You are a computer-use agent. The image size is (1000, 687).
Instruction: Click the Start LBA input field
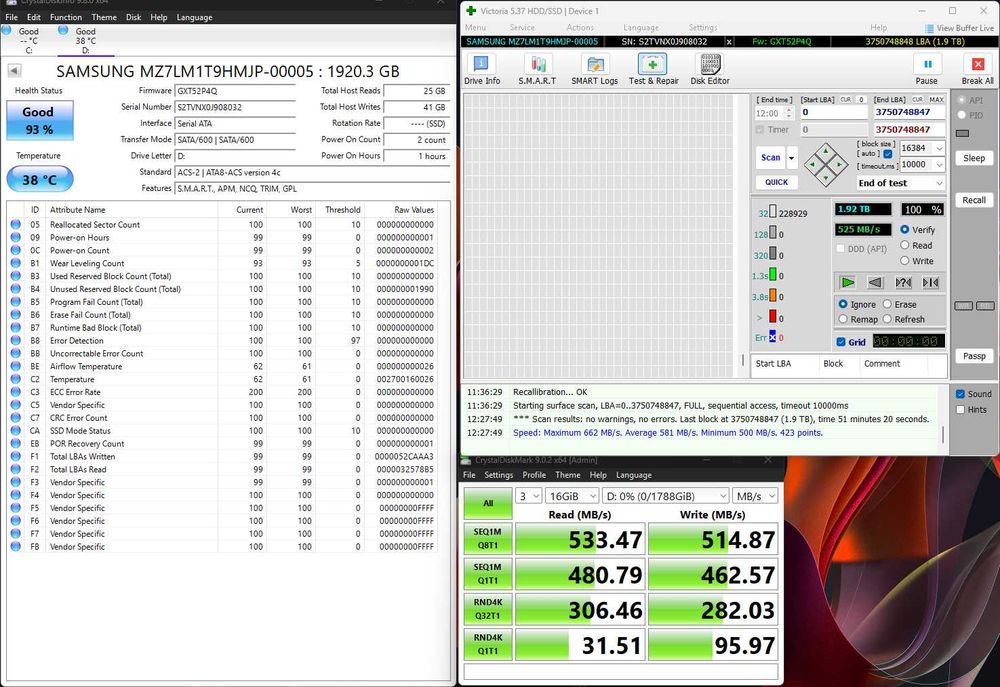(834, 112)
